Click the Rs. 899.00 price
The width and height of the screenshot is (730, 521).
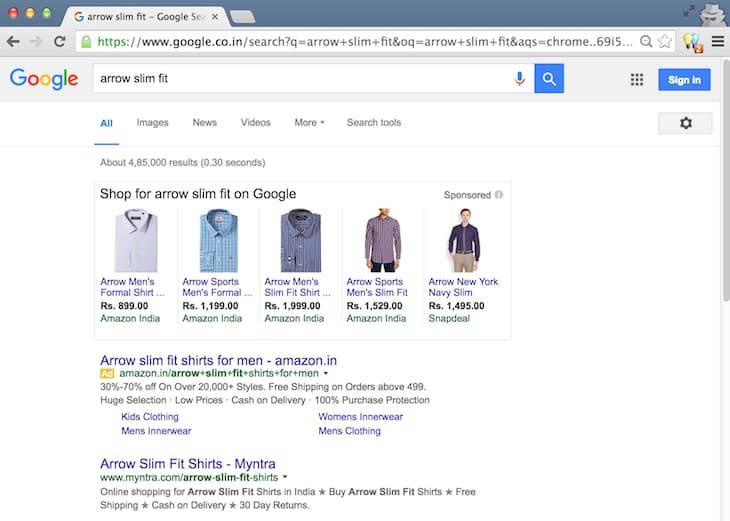click(124, 306)
